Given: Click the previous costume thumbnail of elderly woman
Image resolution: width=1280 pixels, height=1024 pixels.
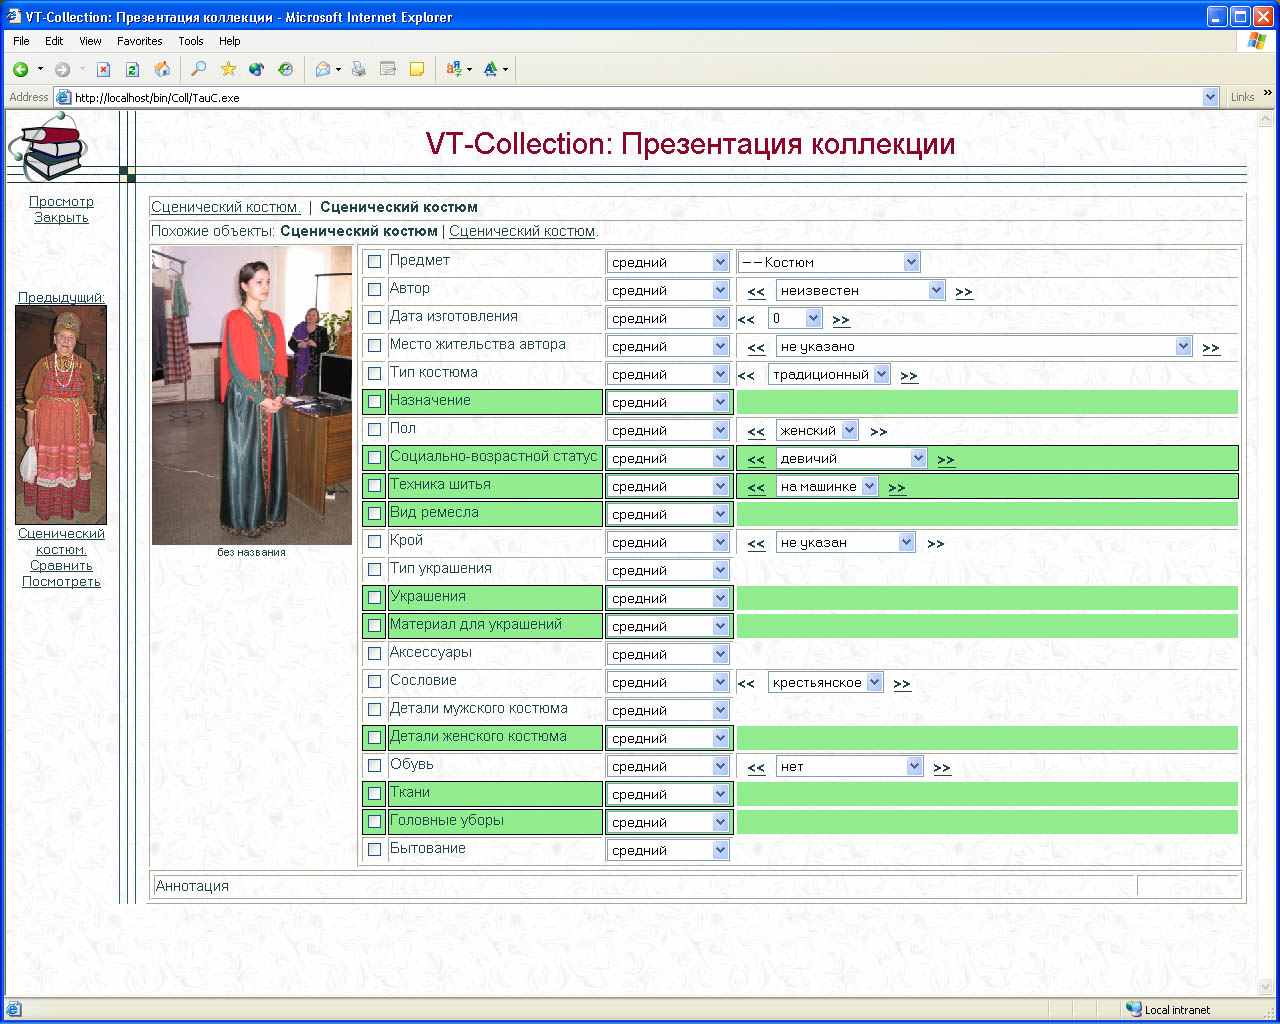Looking at the screenshot, I should 61,415.
